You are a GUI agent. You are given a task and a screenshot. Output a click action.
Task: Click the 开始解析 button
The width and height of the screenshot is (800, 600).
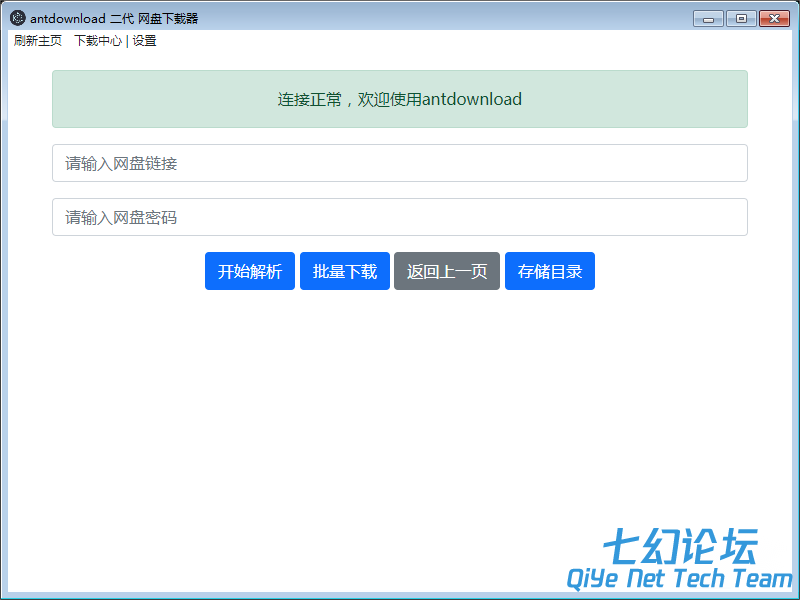click(250, 271)
